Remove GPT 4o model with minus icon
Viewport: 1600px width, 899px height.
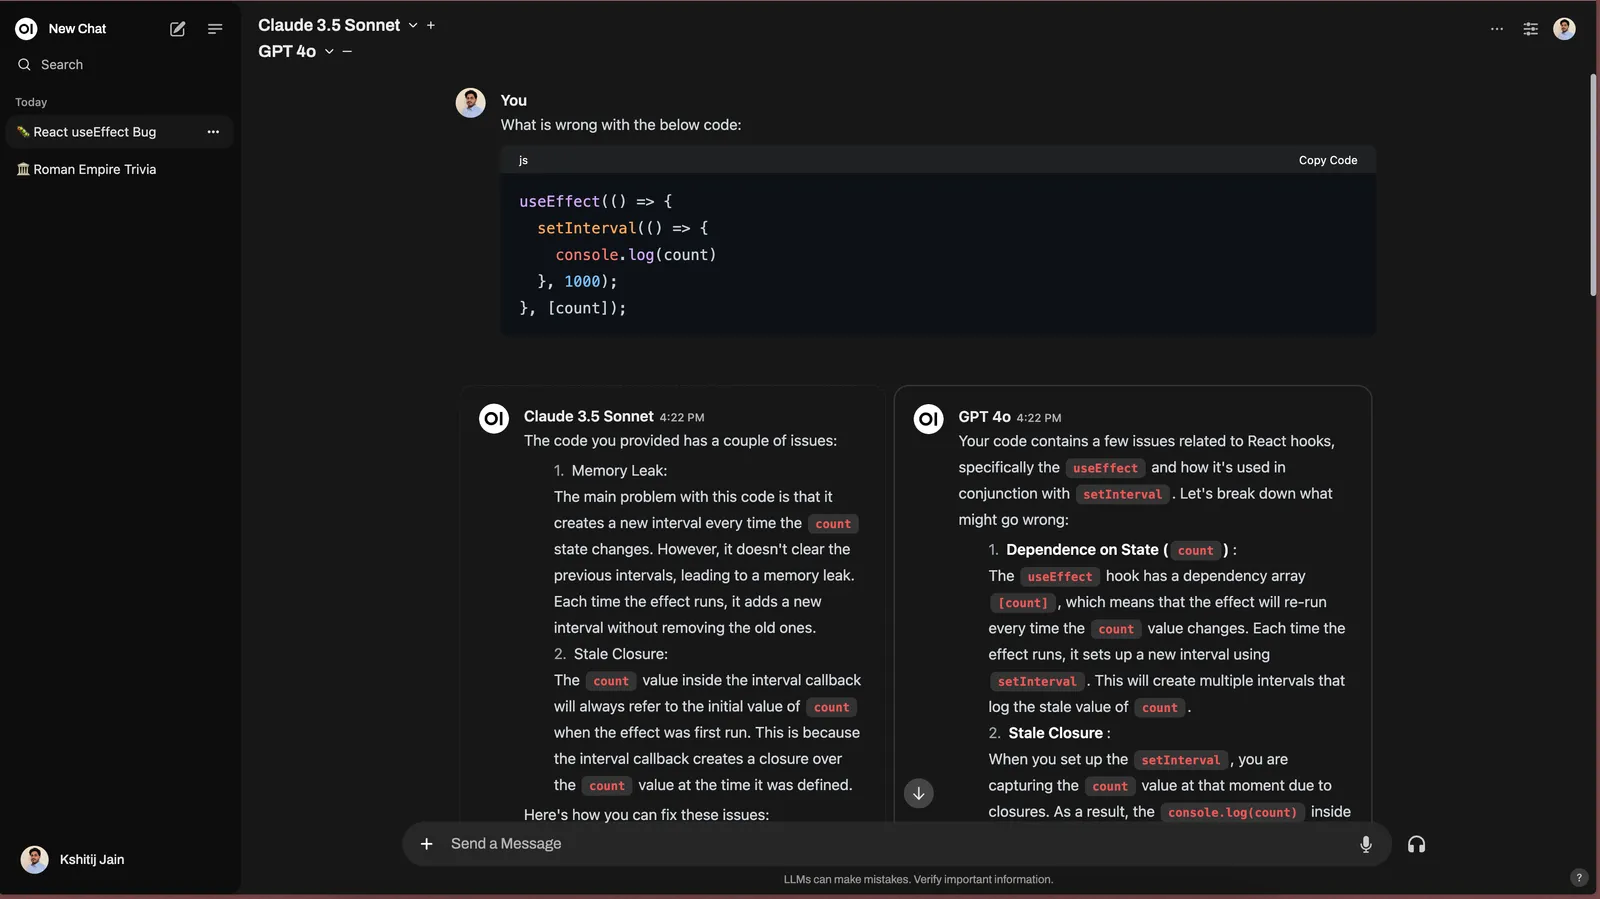point(347,52)
